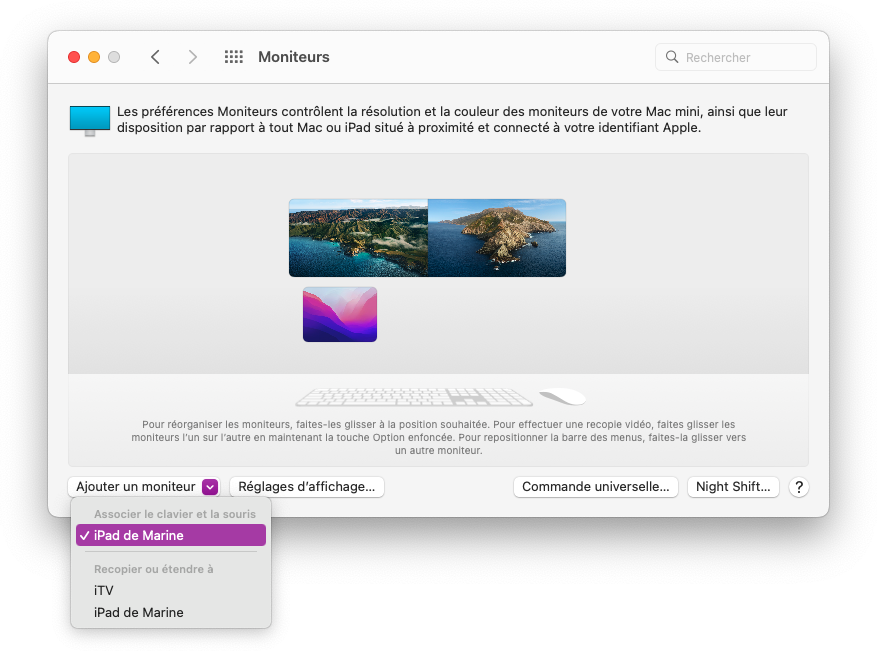The height and width of the screenshot is (651, 877).
Task: Select iTV under Recopier ou étendre à
Action: tap(104, 590)
